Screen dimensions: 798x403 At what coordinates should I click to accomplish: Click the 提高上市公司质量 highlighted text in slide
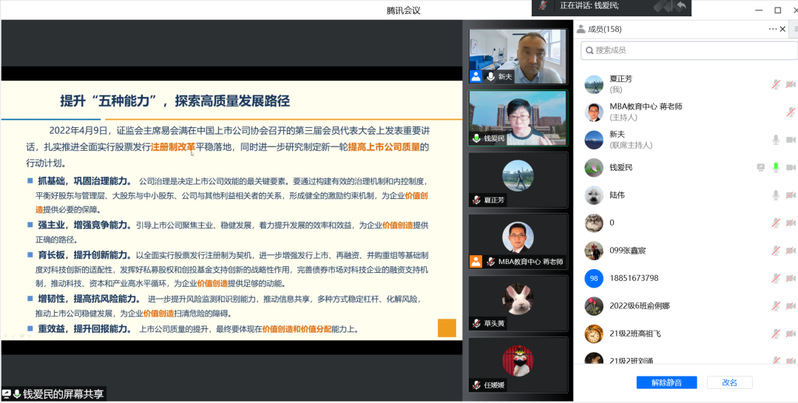[x=384, y=148]
